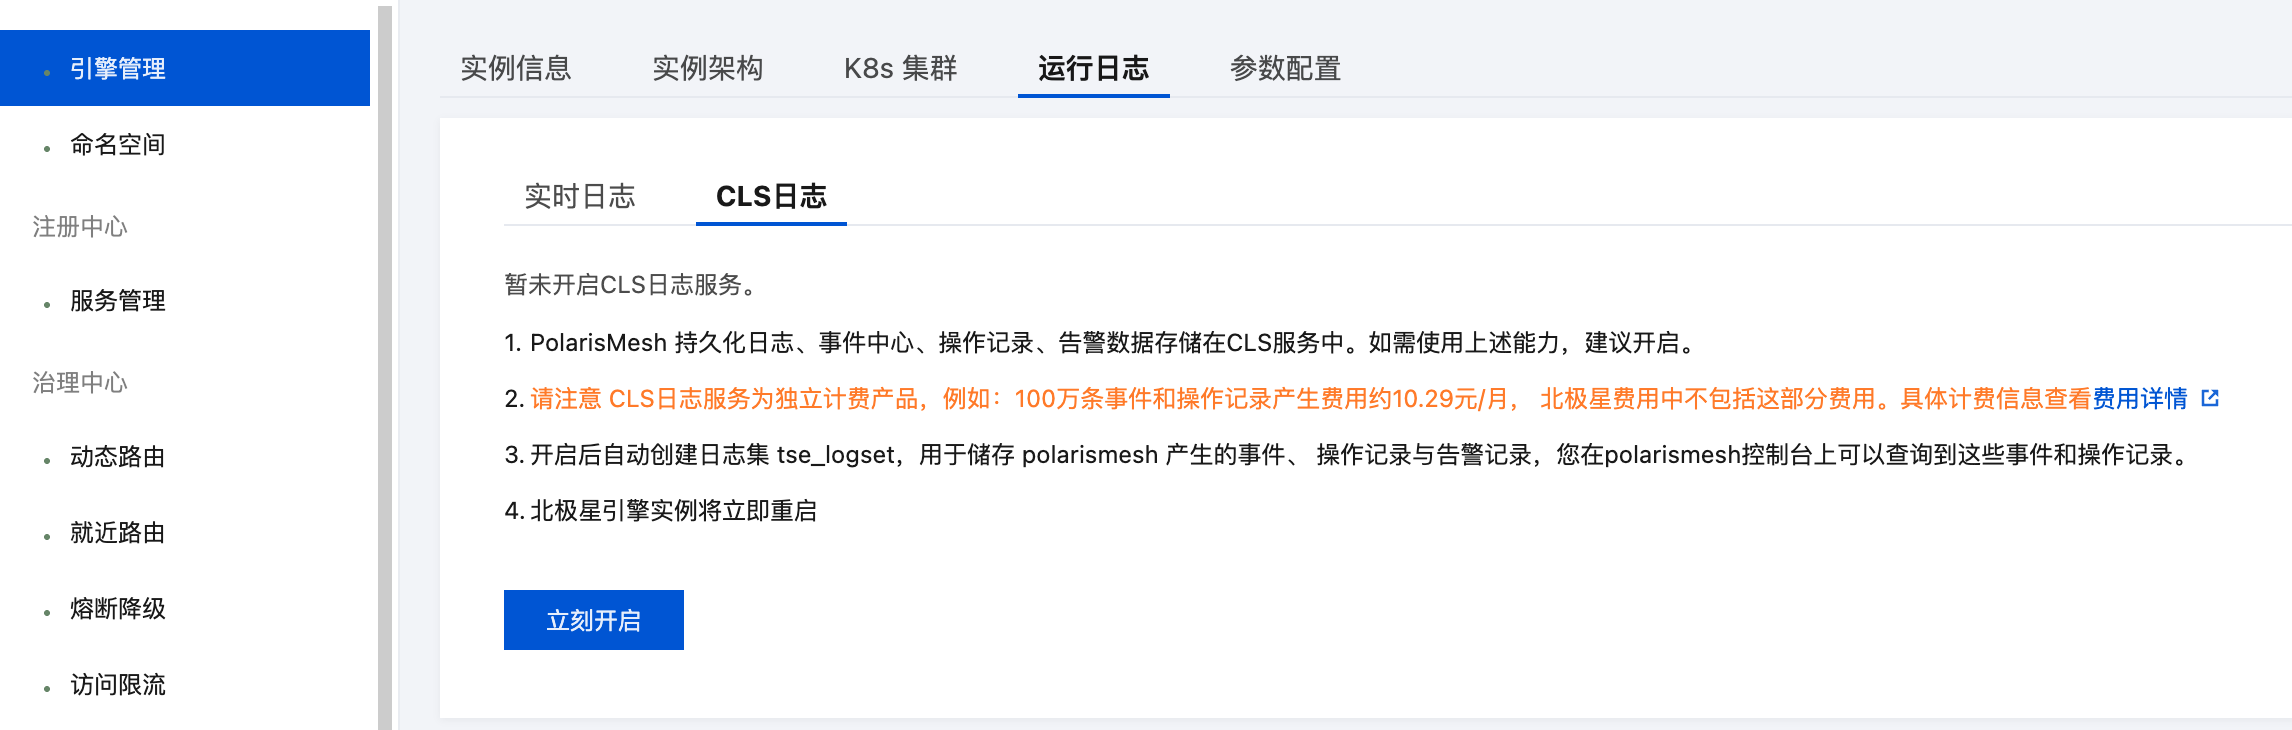Go to 命名空间 in the sidebar
This screenshot has width=2292, height=730.
[x=117, y=145]
